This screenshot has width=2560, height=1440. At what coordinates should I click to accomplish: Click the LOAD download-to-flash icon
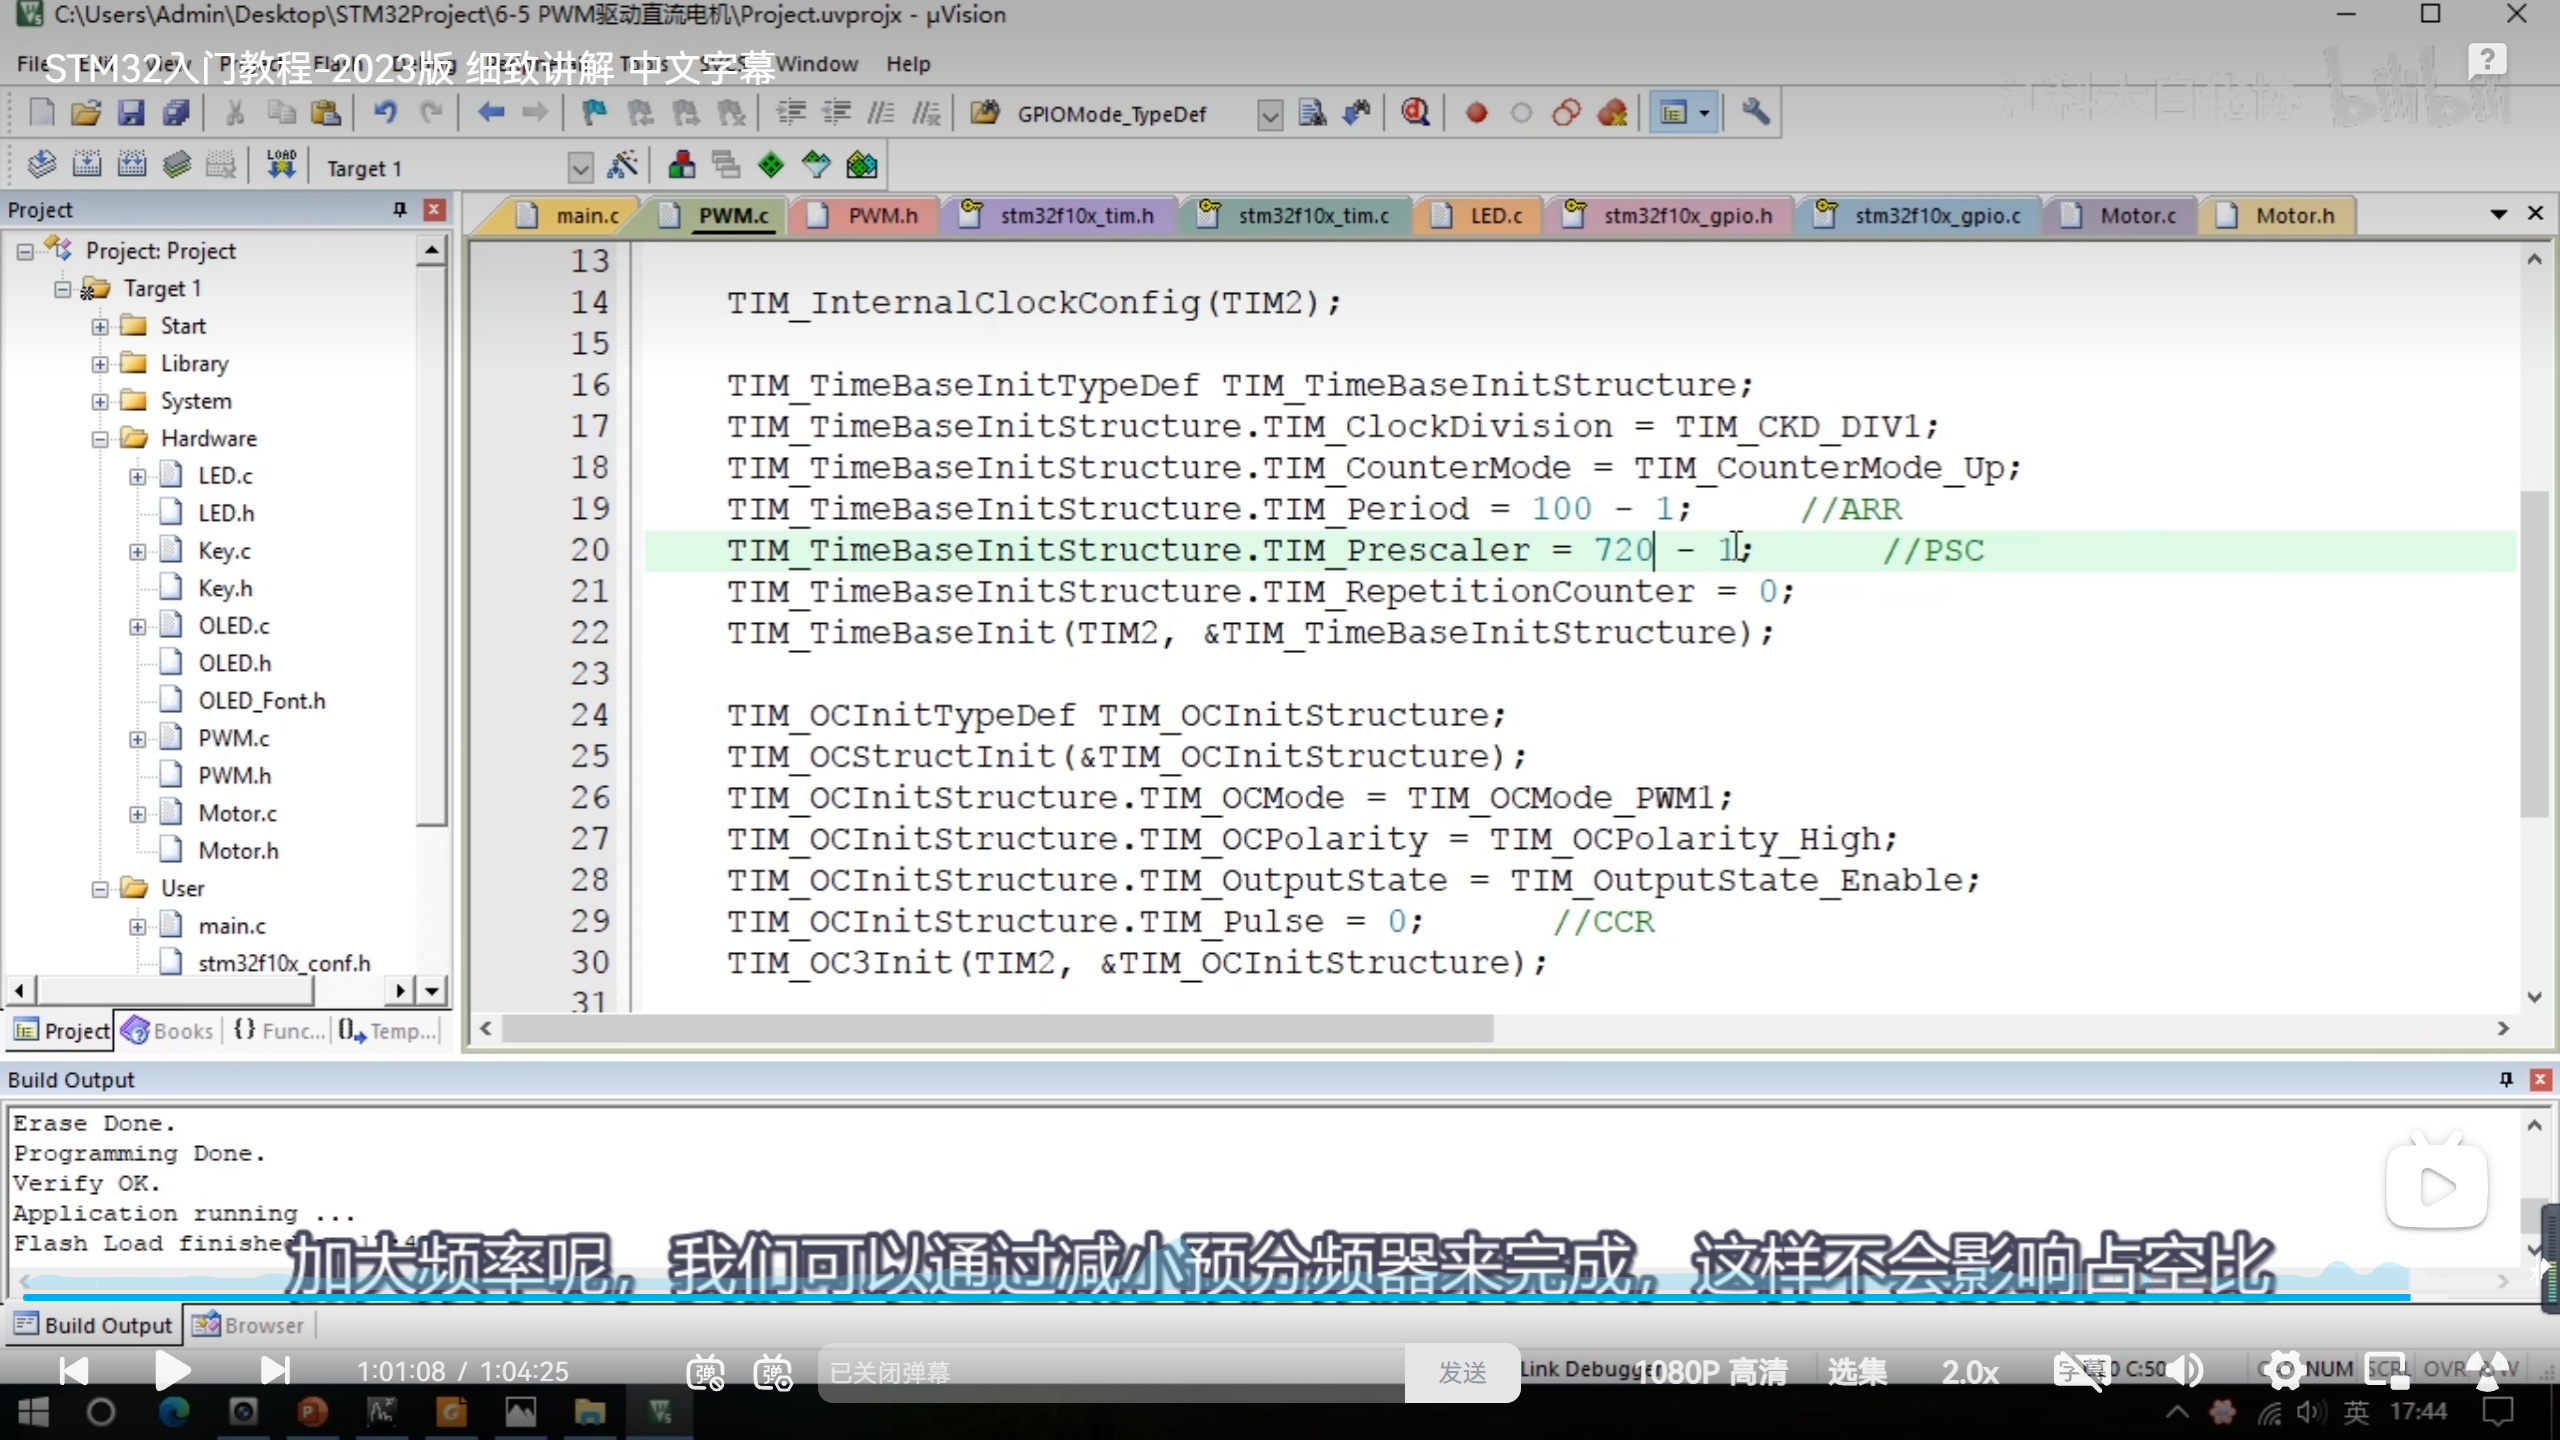pos(281,165)
